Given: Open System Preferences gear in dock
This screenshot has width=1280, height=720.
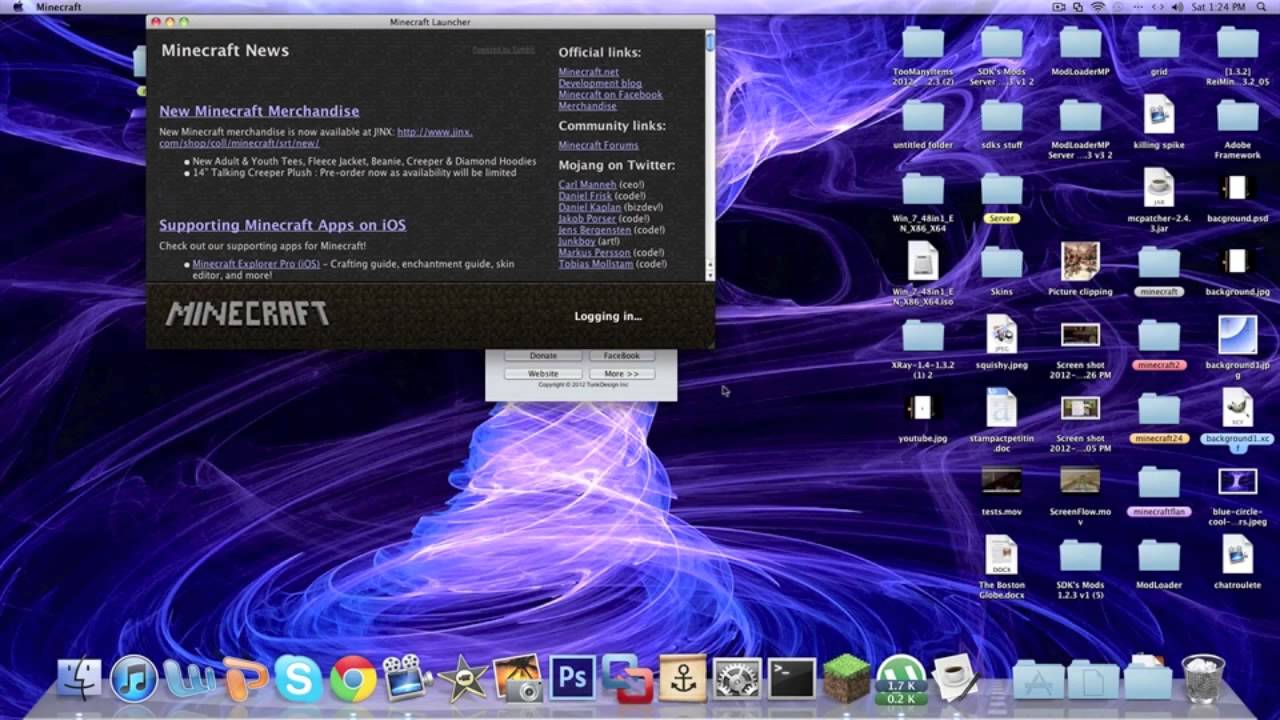Looking at the screenshot, I should click(x=738, y=679).
